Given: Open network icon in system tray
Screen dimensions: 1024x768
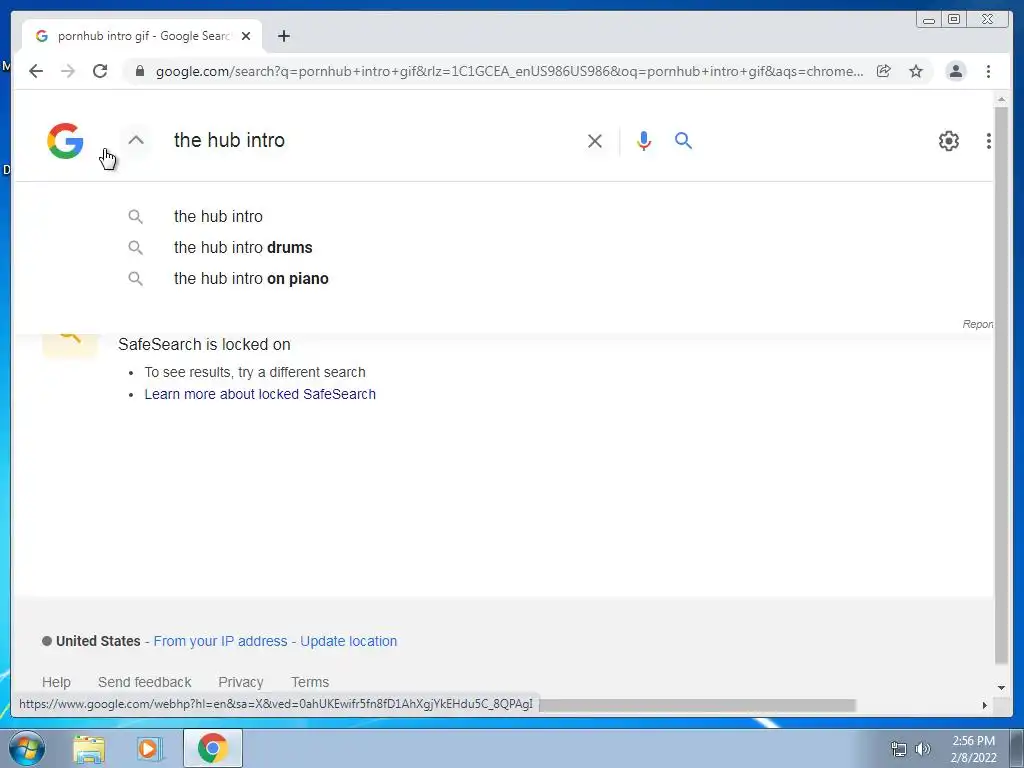Looking at the screenshot, I should (899, 749).
